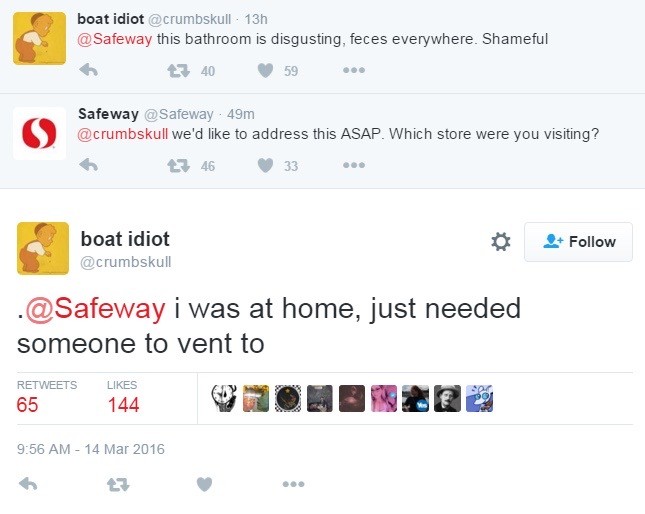Reply to the Safeway tweet
This screenshot has width=645, height=514.
(88, 165)
